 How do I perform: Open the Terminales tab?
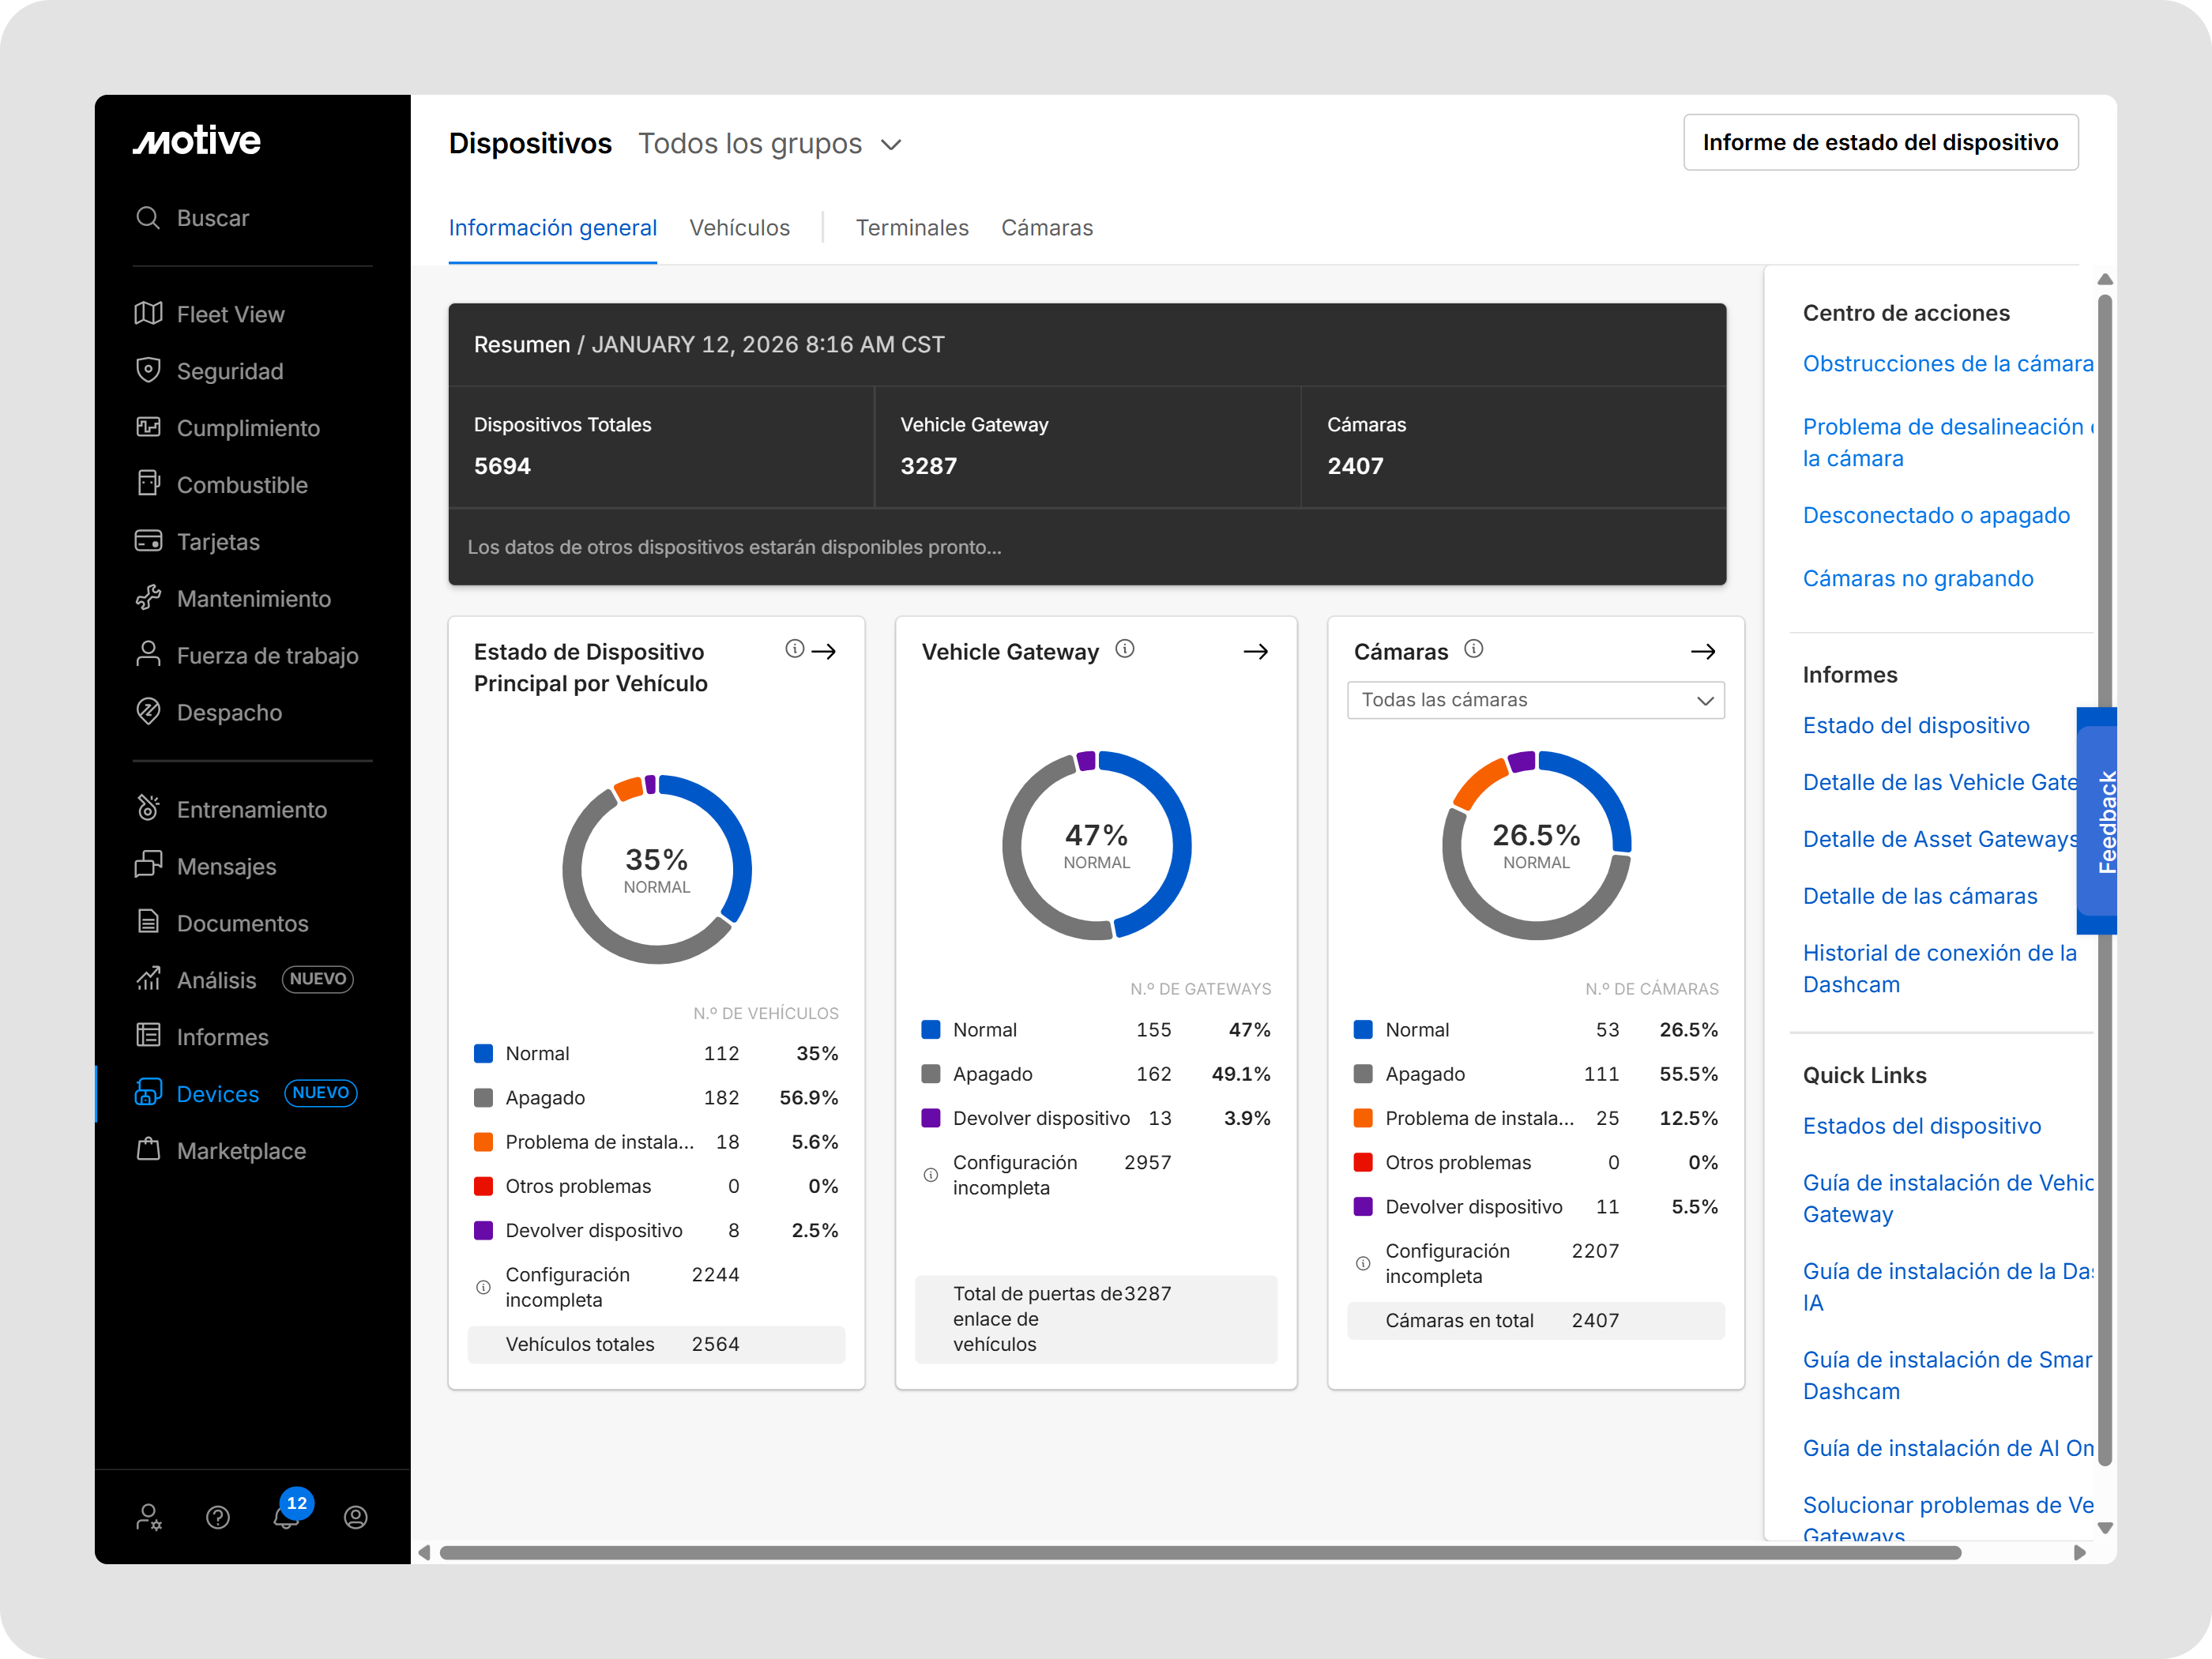tap(912, 227)
